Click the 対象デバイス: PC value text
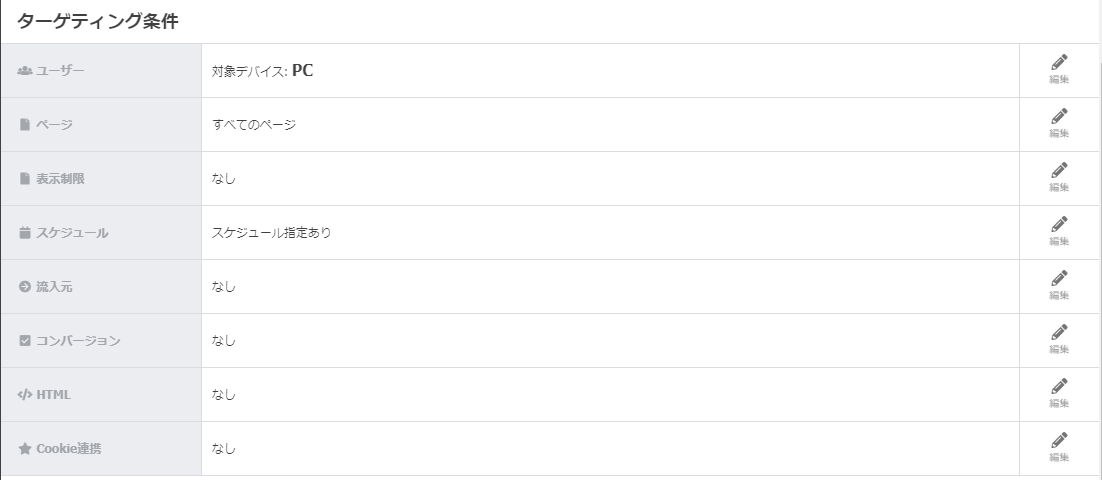This screenshot has height=480, width=1102. point(262,71)
